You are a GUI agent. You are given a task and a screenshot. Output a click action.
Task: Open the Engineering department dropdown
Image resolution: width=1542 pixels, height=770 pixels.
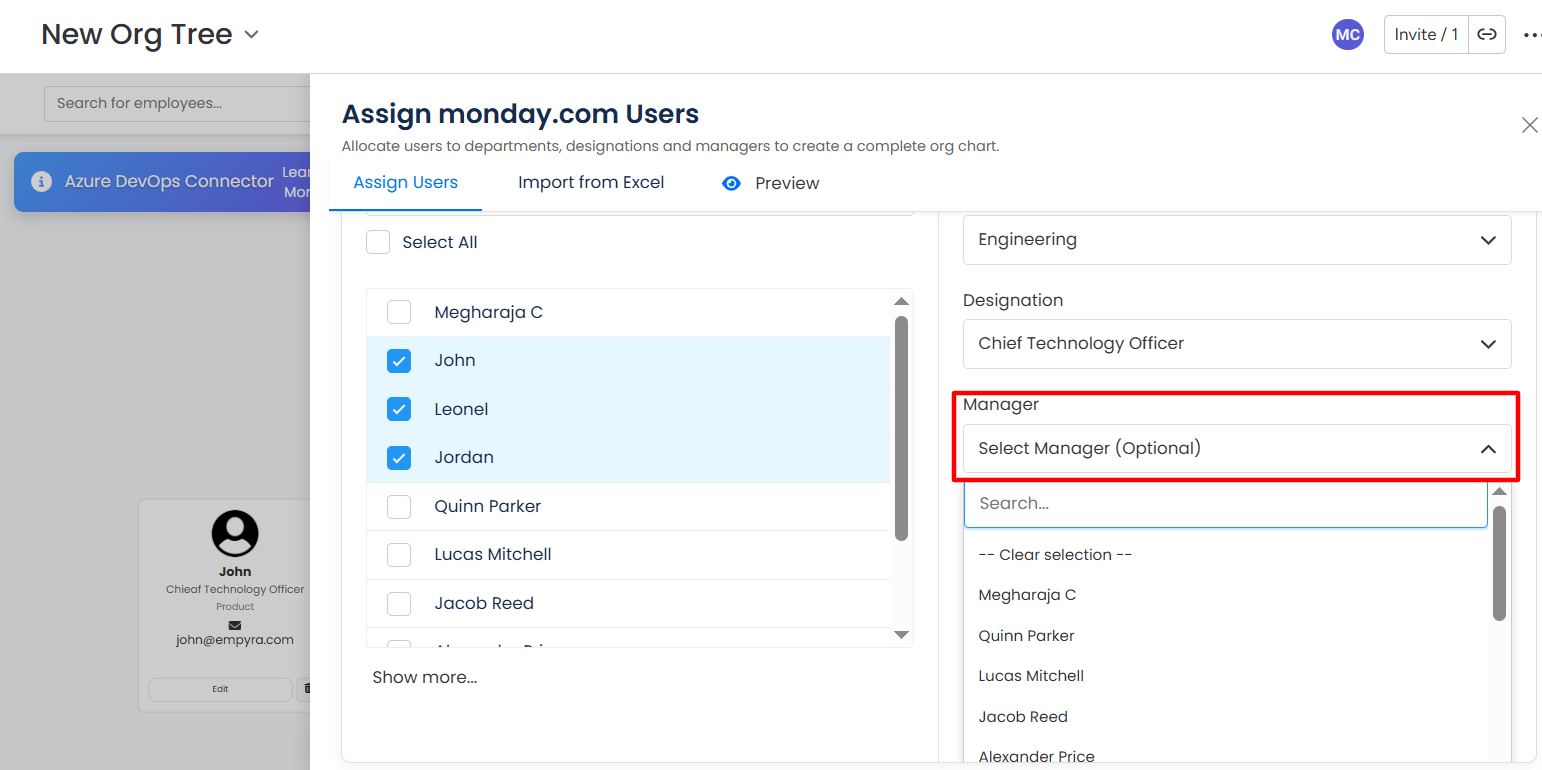pyautogui.click(x=1237, y=240)
